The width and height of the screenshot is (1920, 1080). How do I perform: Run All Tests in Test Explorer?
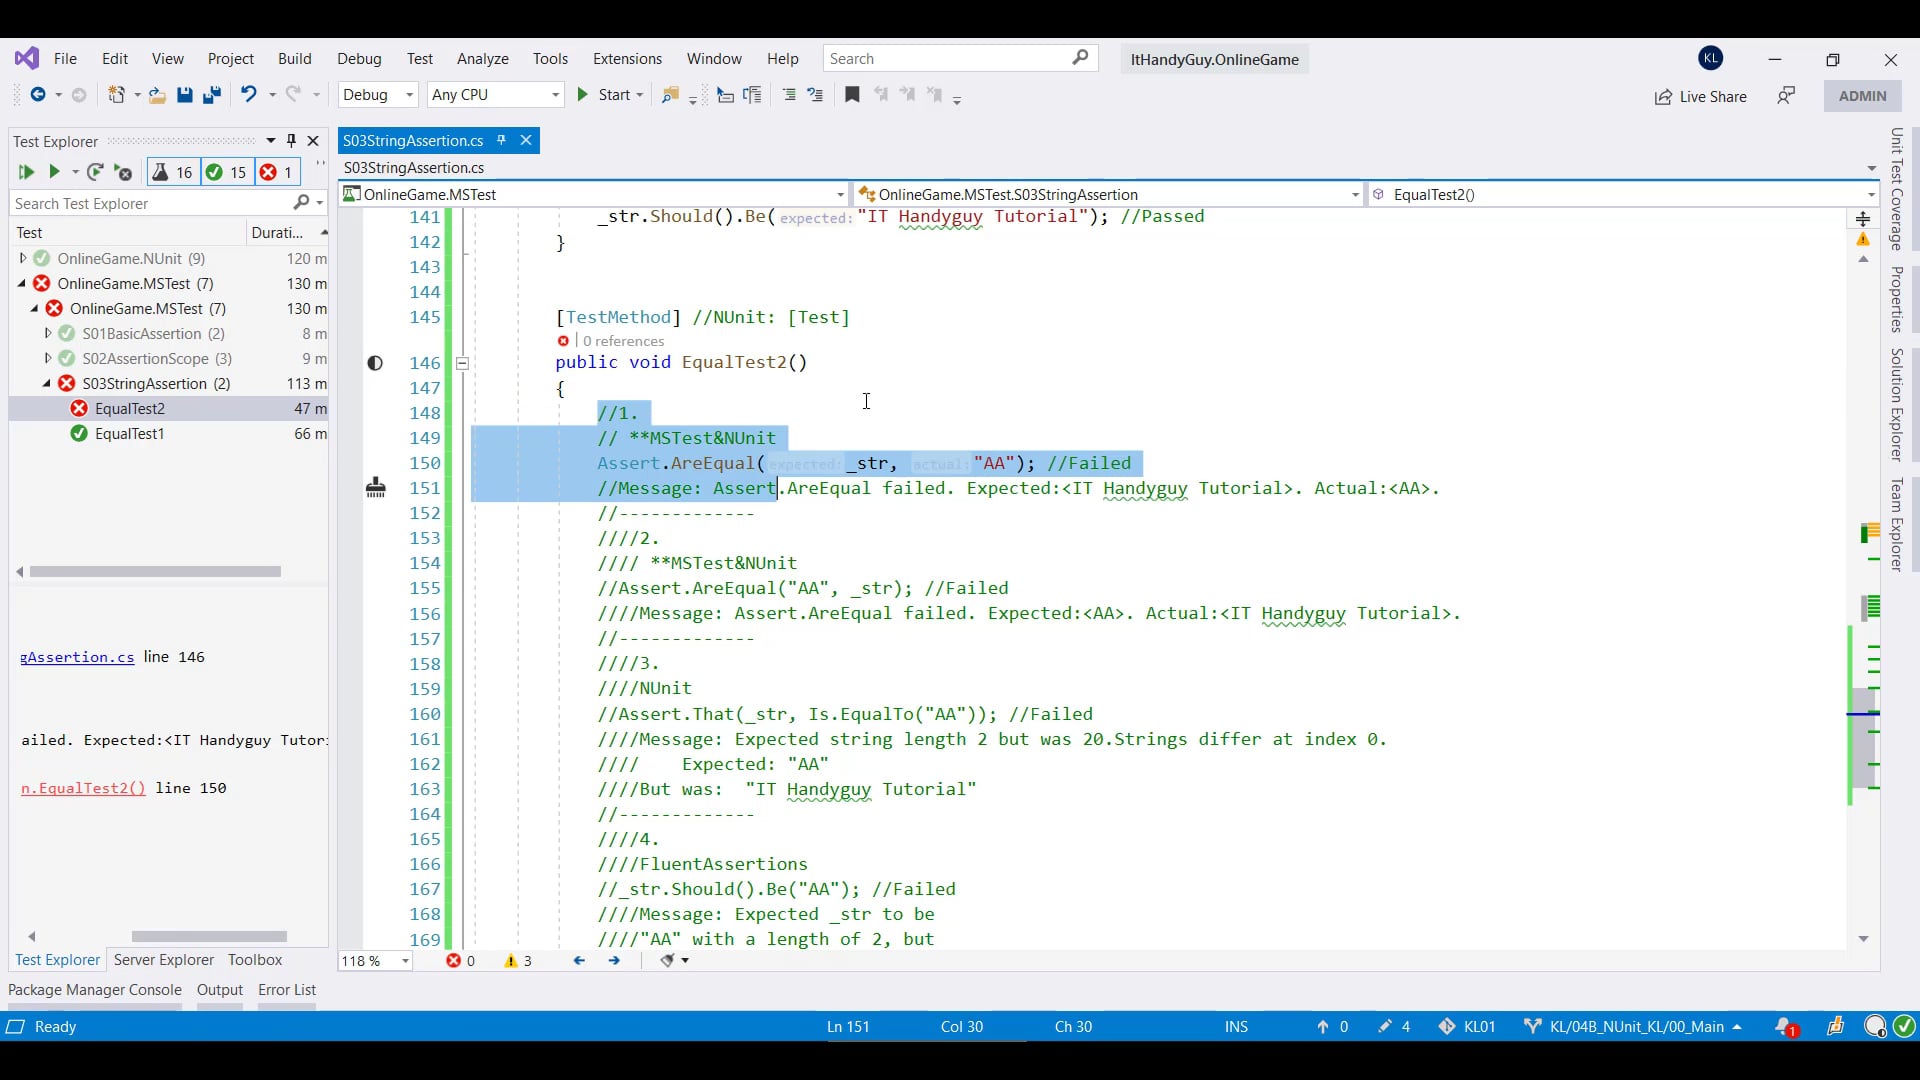[x=25, y=172]
